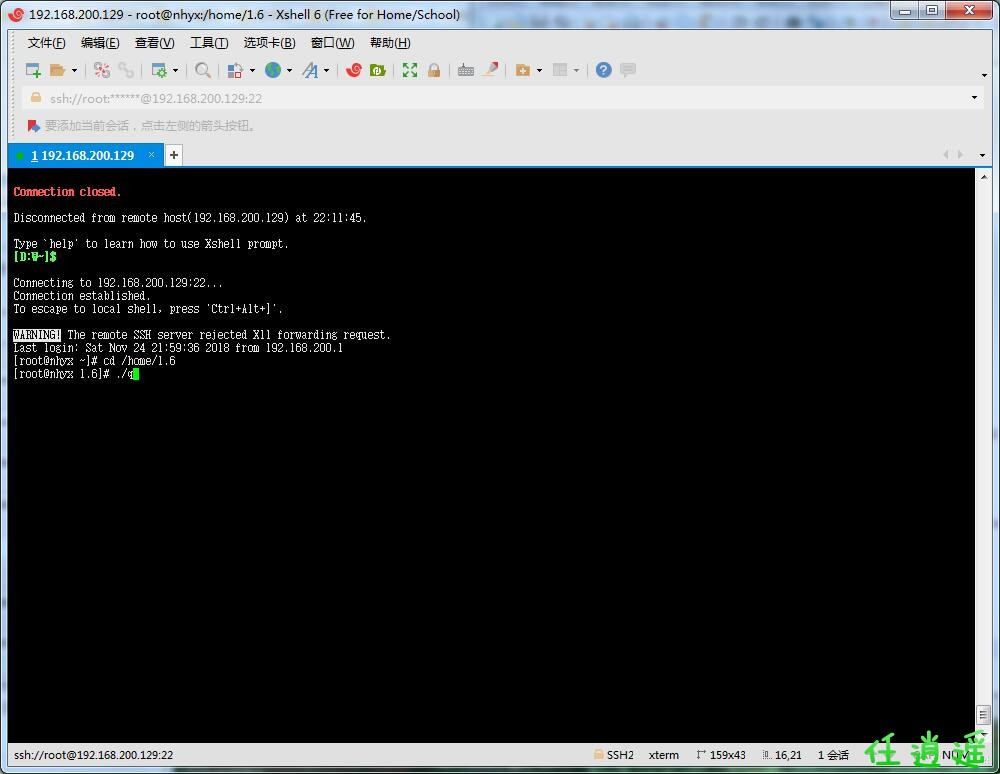This screenshot has height=774, width=1000.
Task: Click status bar '1 会话' count
Action: tap(833, 755)
